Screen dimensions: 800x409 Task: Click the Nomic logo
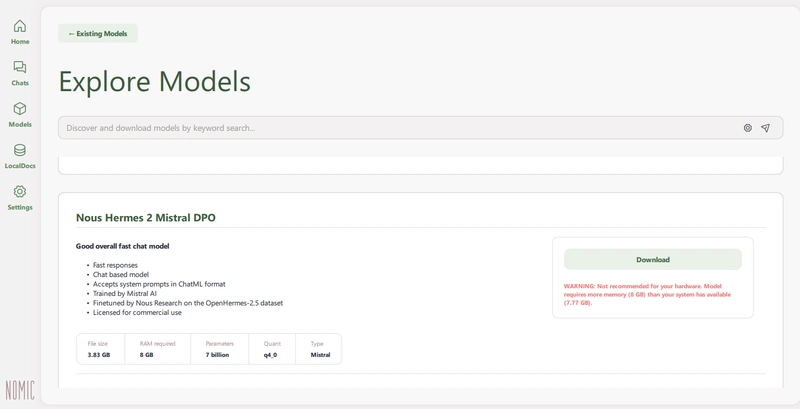pos(20,391)
